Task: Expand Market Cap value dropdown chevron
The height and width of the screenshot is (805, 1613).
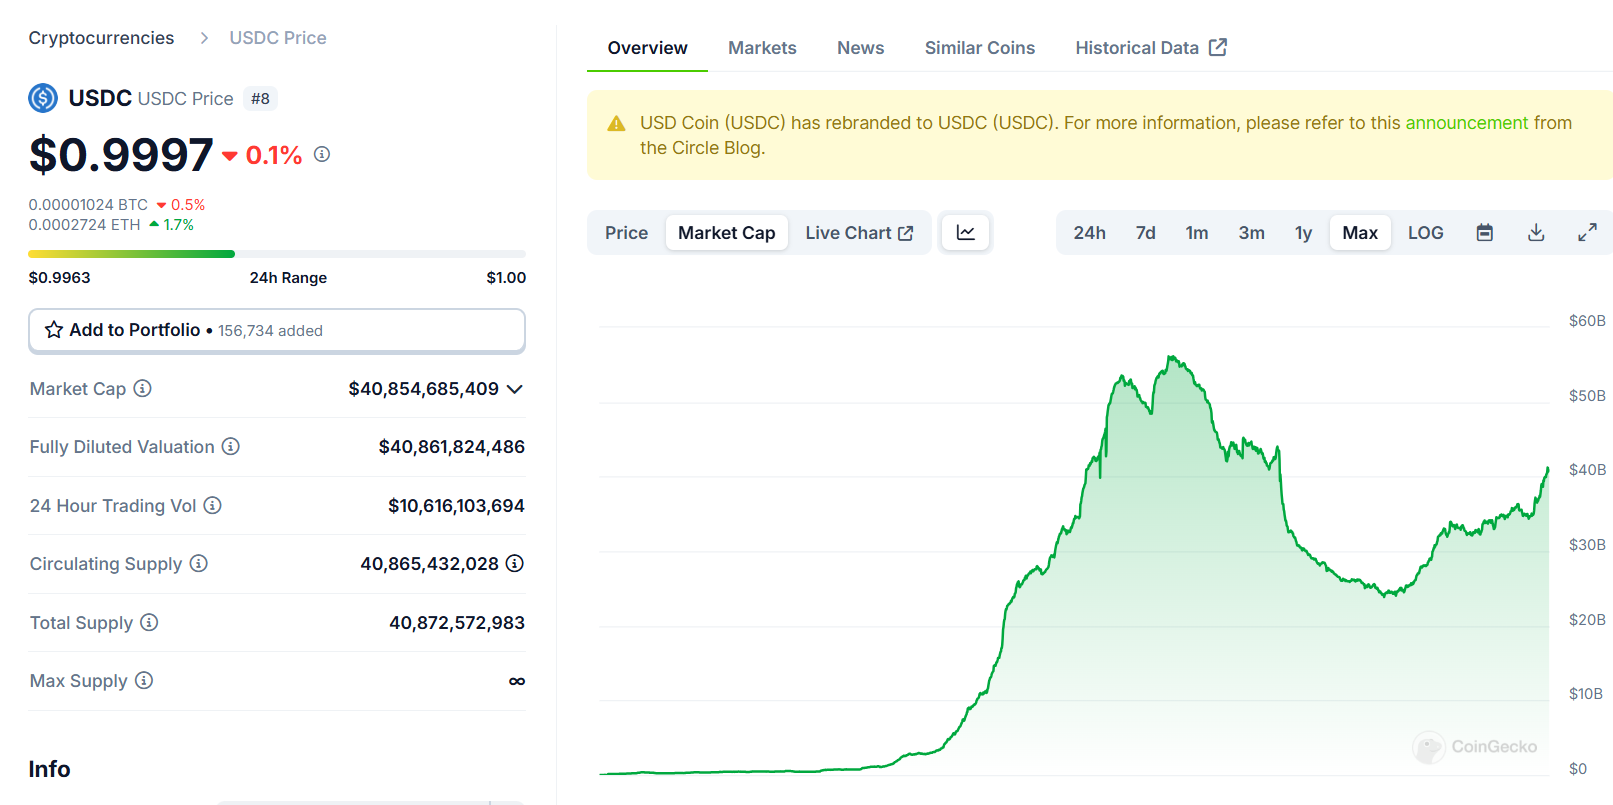Action: point(515,389)
